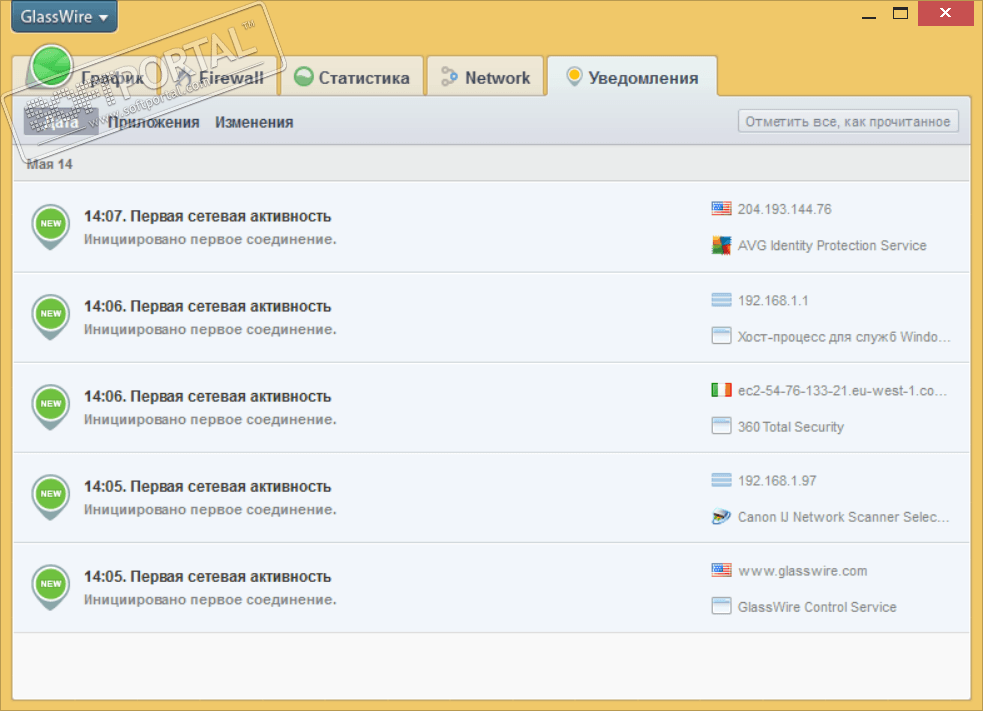Close the GlassWire window
This screenshot has width=983, height=711.
[x=945, y=13]
